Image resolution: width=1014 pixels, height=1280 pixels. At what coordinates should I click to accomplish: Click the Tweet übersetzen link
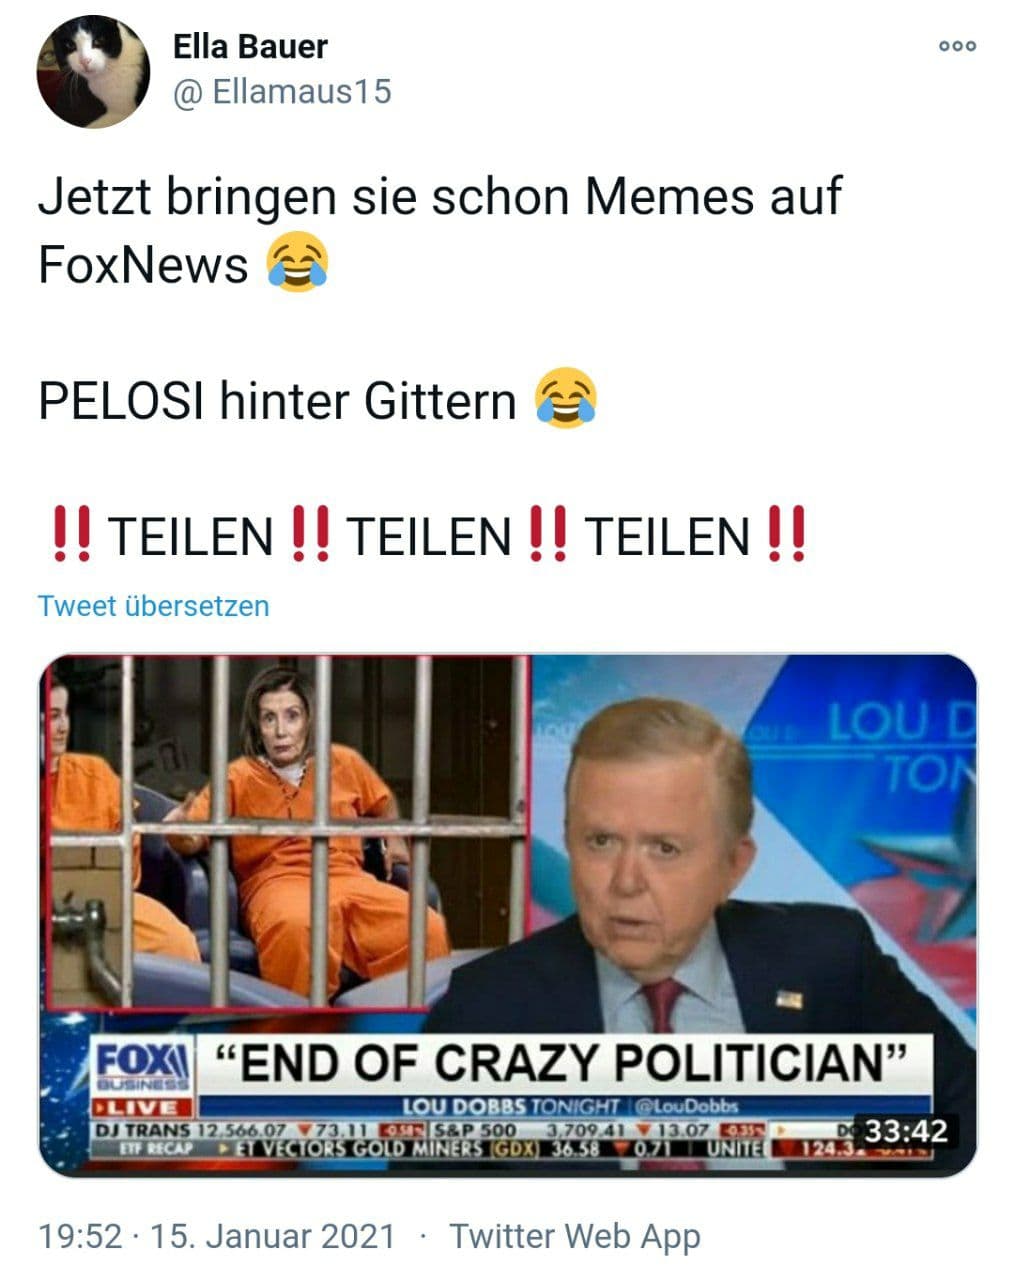154,606
